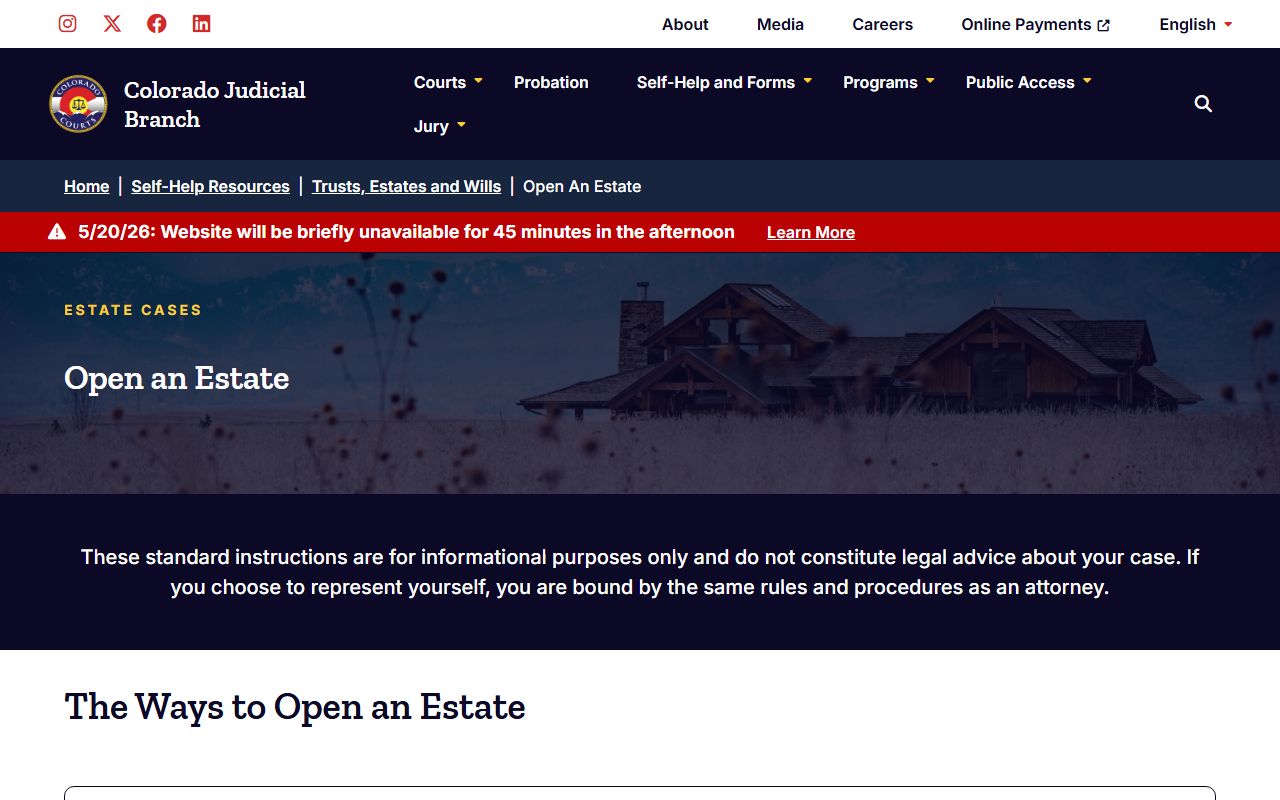Click the Open an Estate hero heading
The image size is (1280, 800).
click(177, 378)
